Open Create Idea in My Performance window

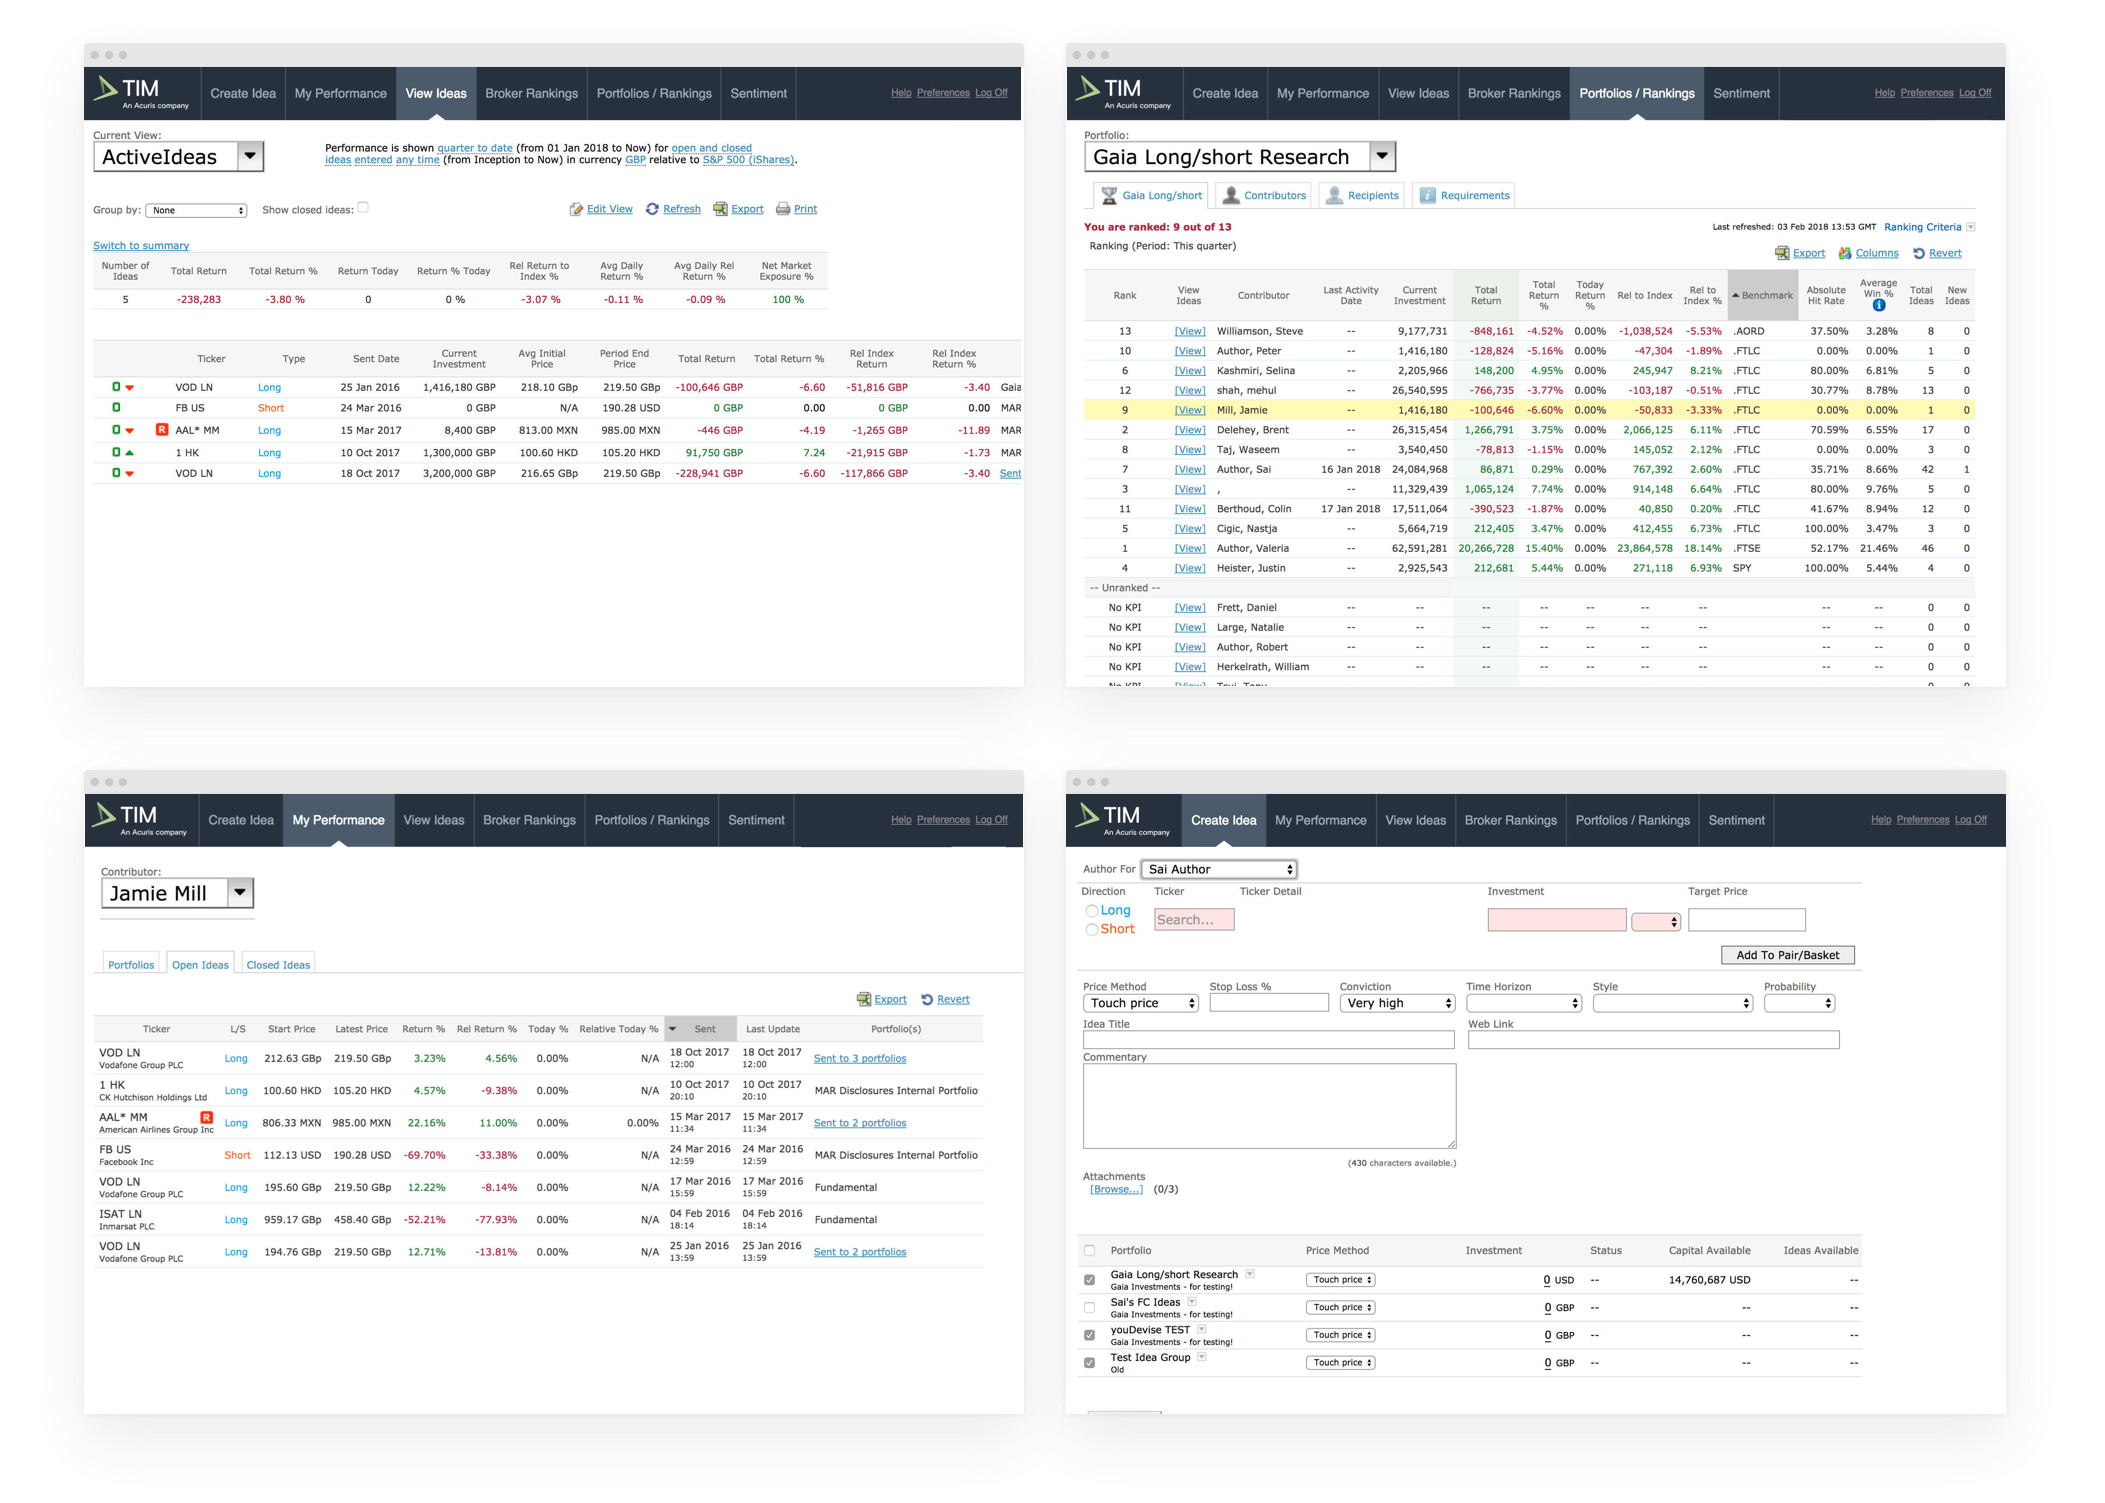[241, 820]
